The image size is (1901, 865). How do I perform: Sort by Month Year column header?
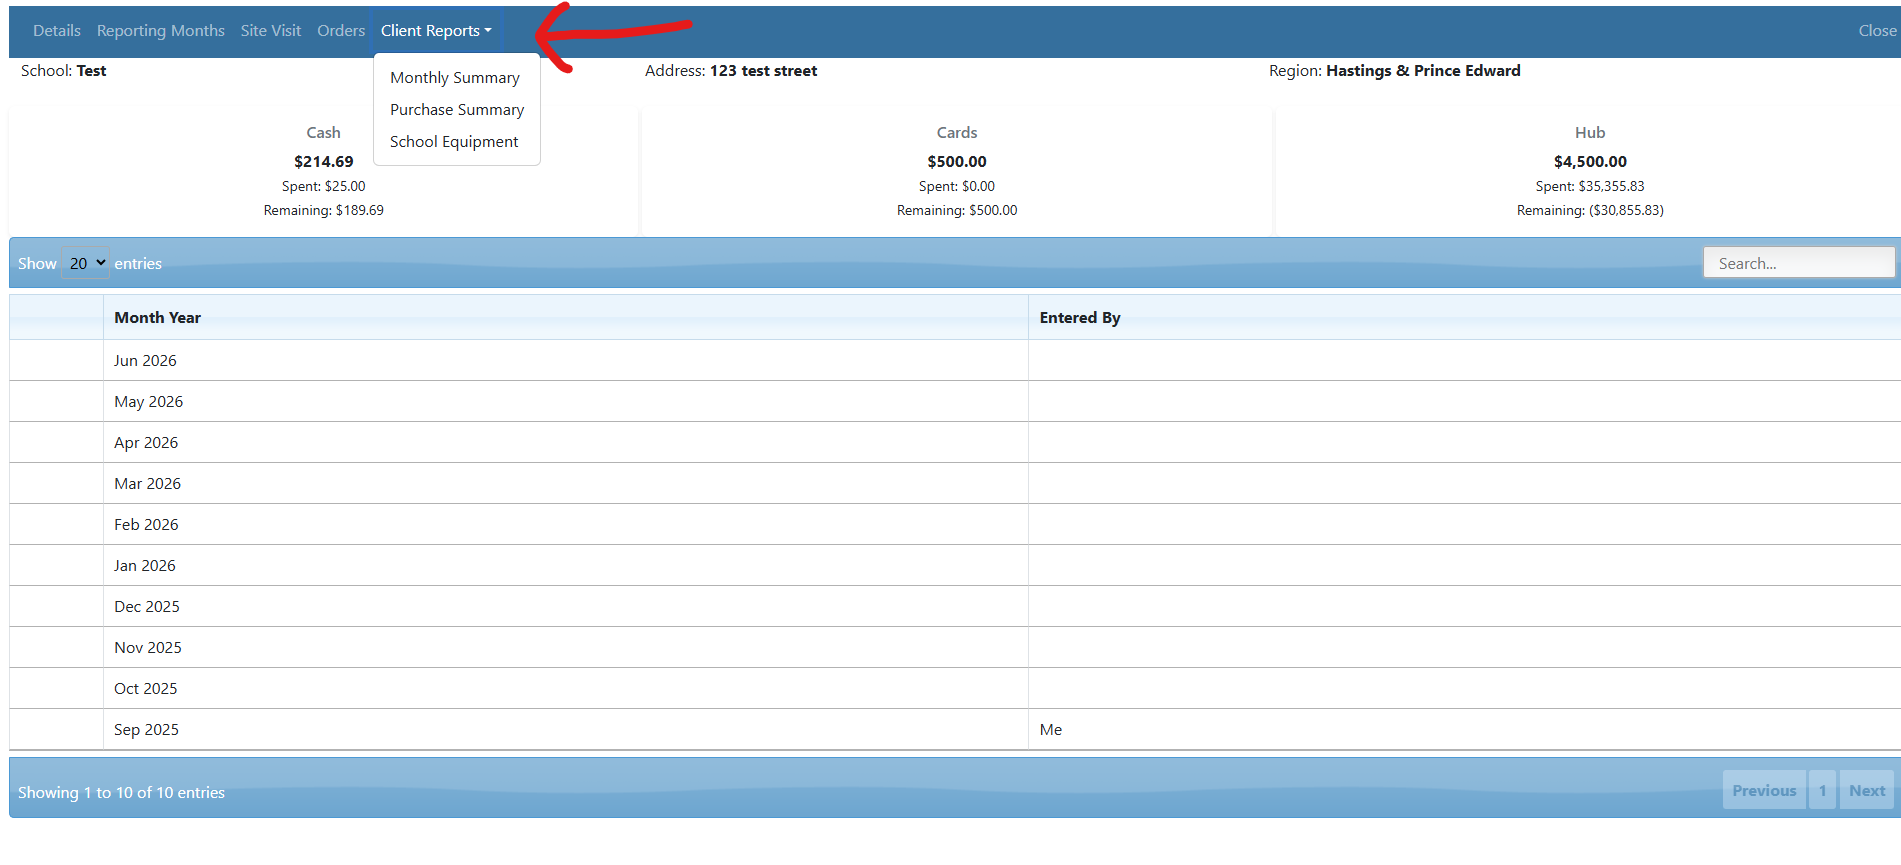157,318
